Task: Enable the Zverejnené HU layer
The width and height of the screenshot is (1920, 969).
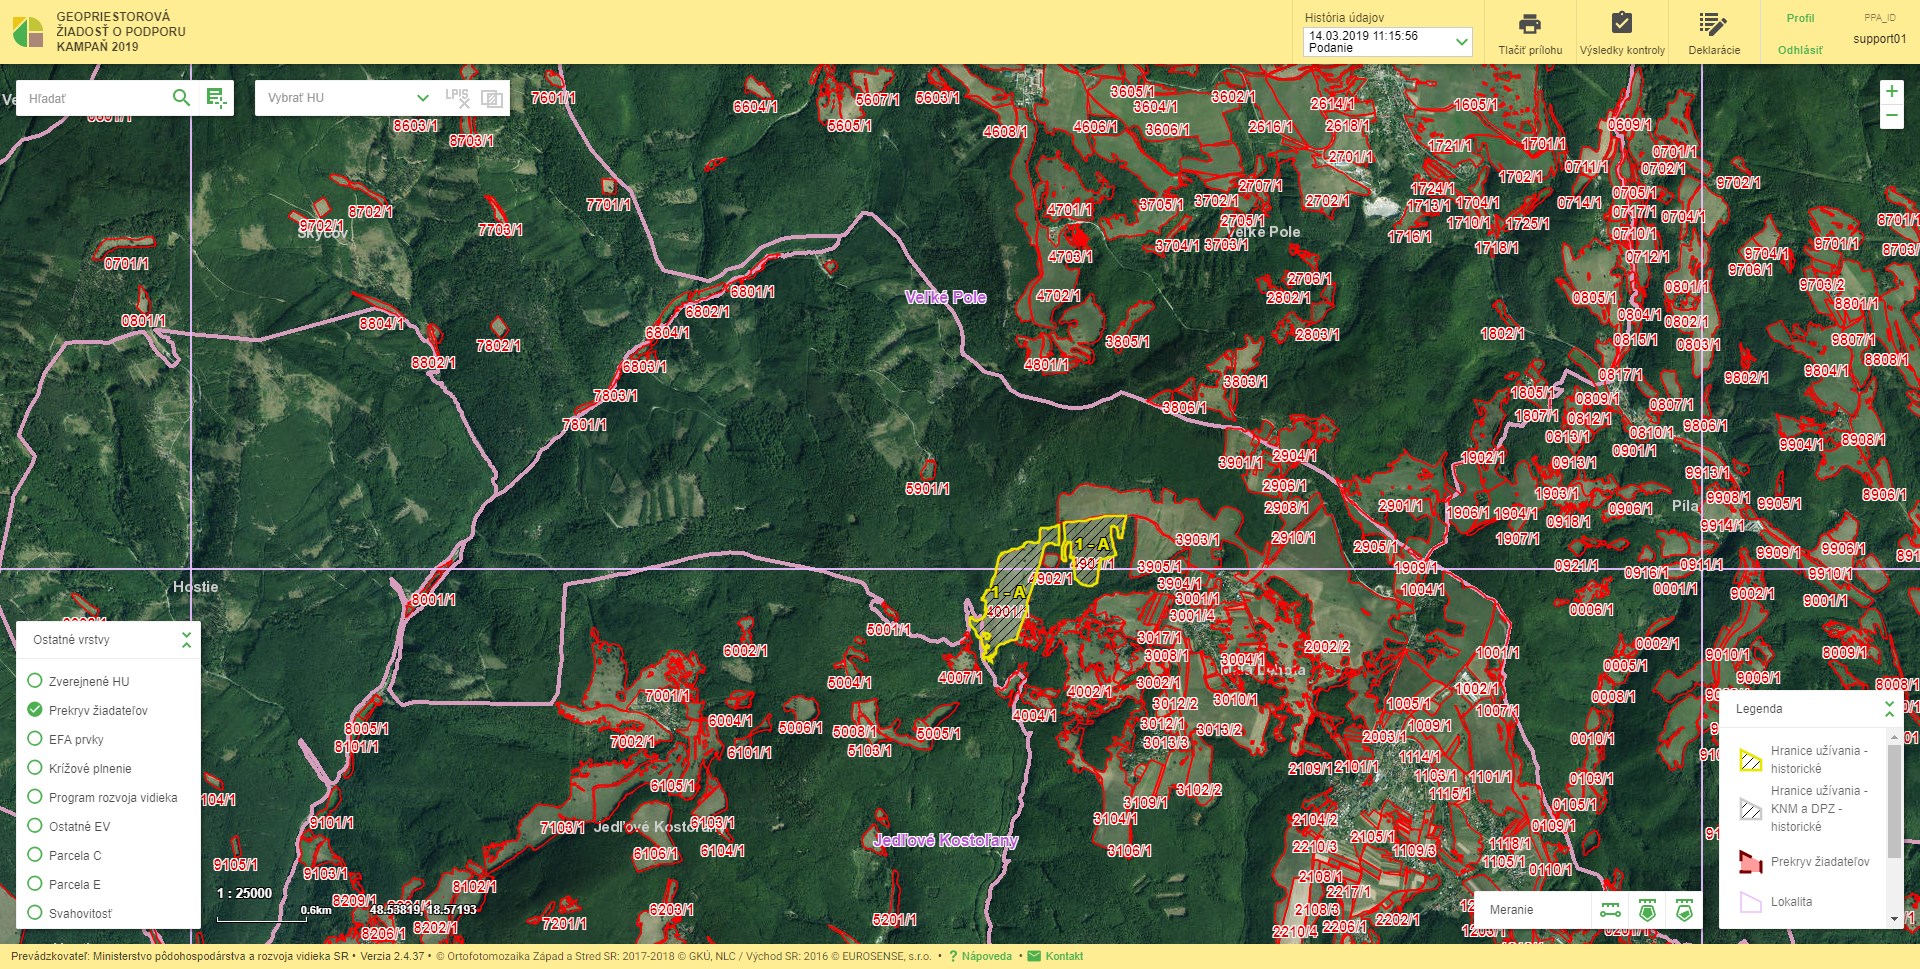Action: tap(35, 681)
